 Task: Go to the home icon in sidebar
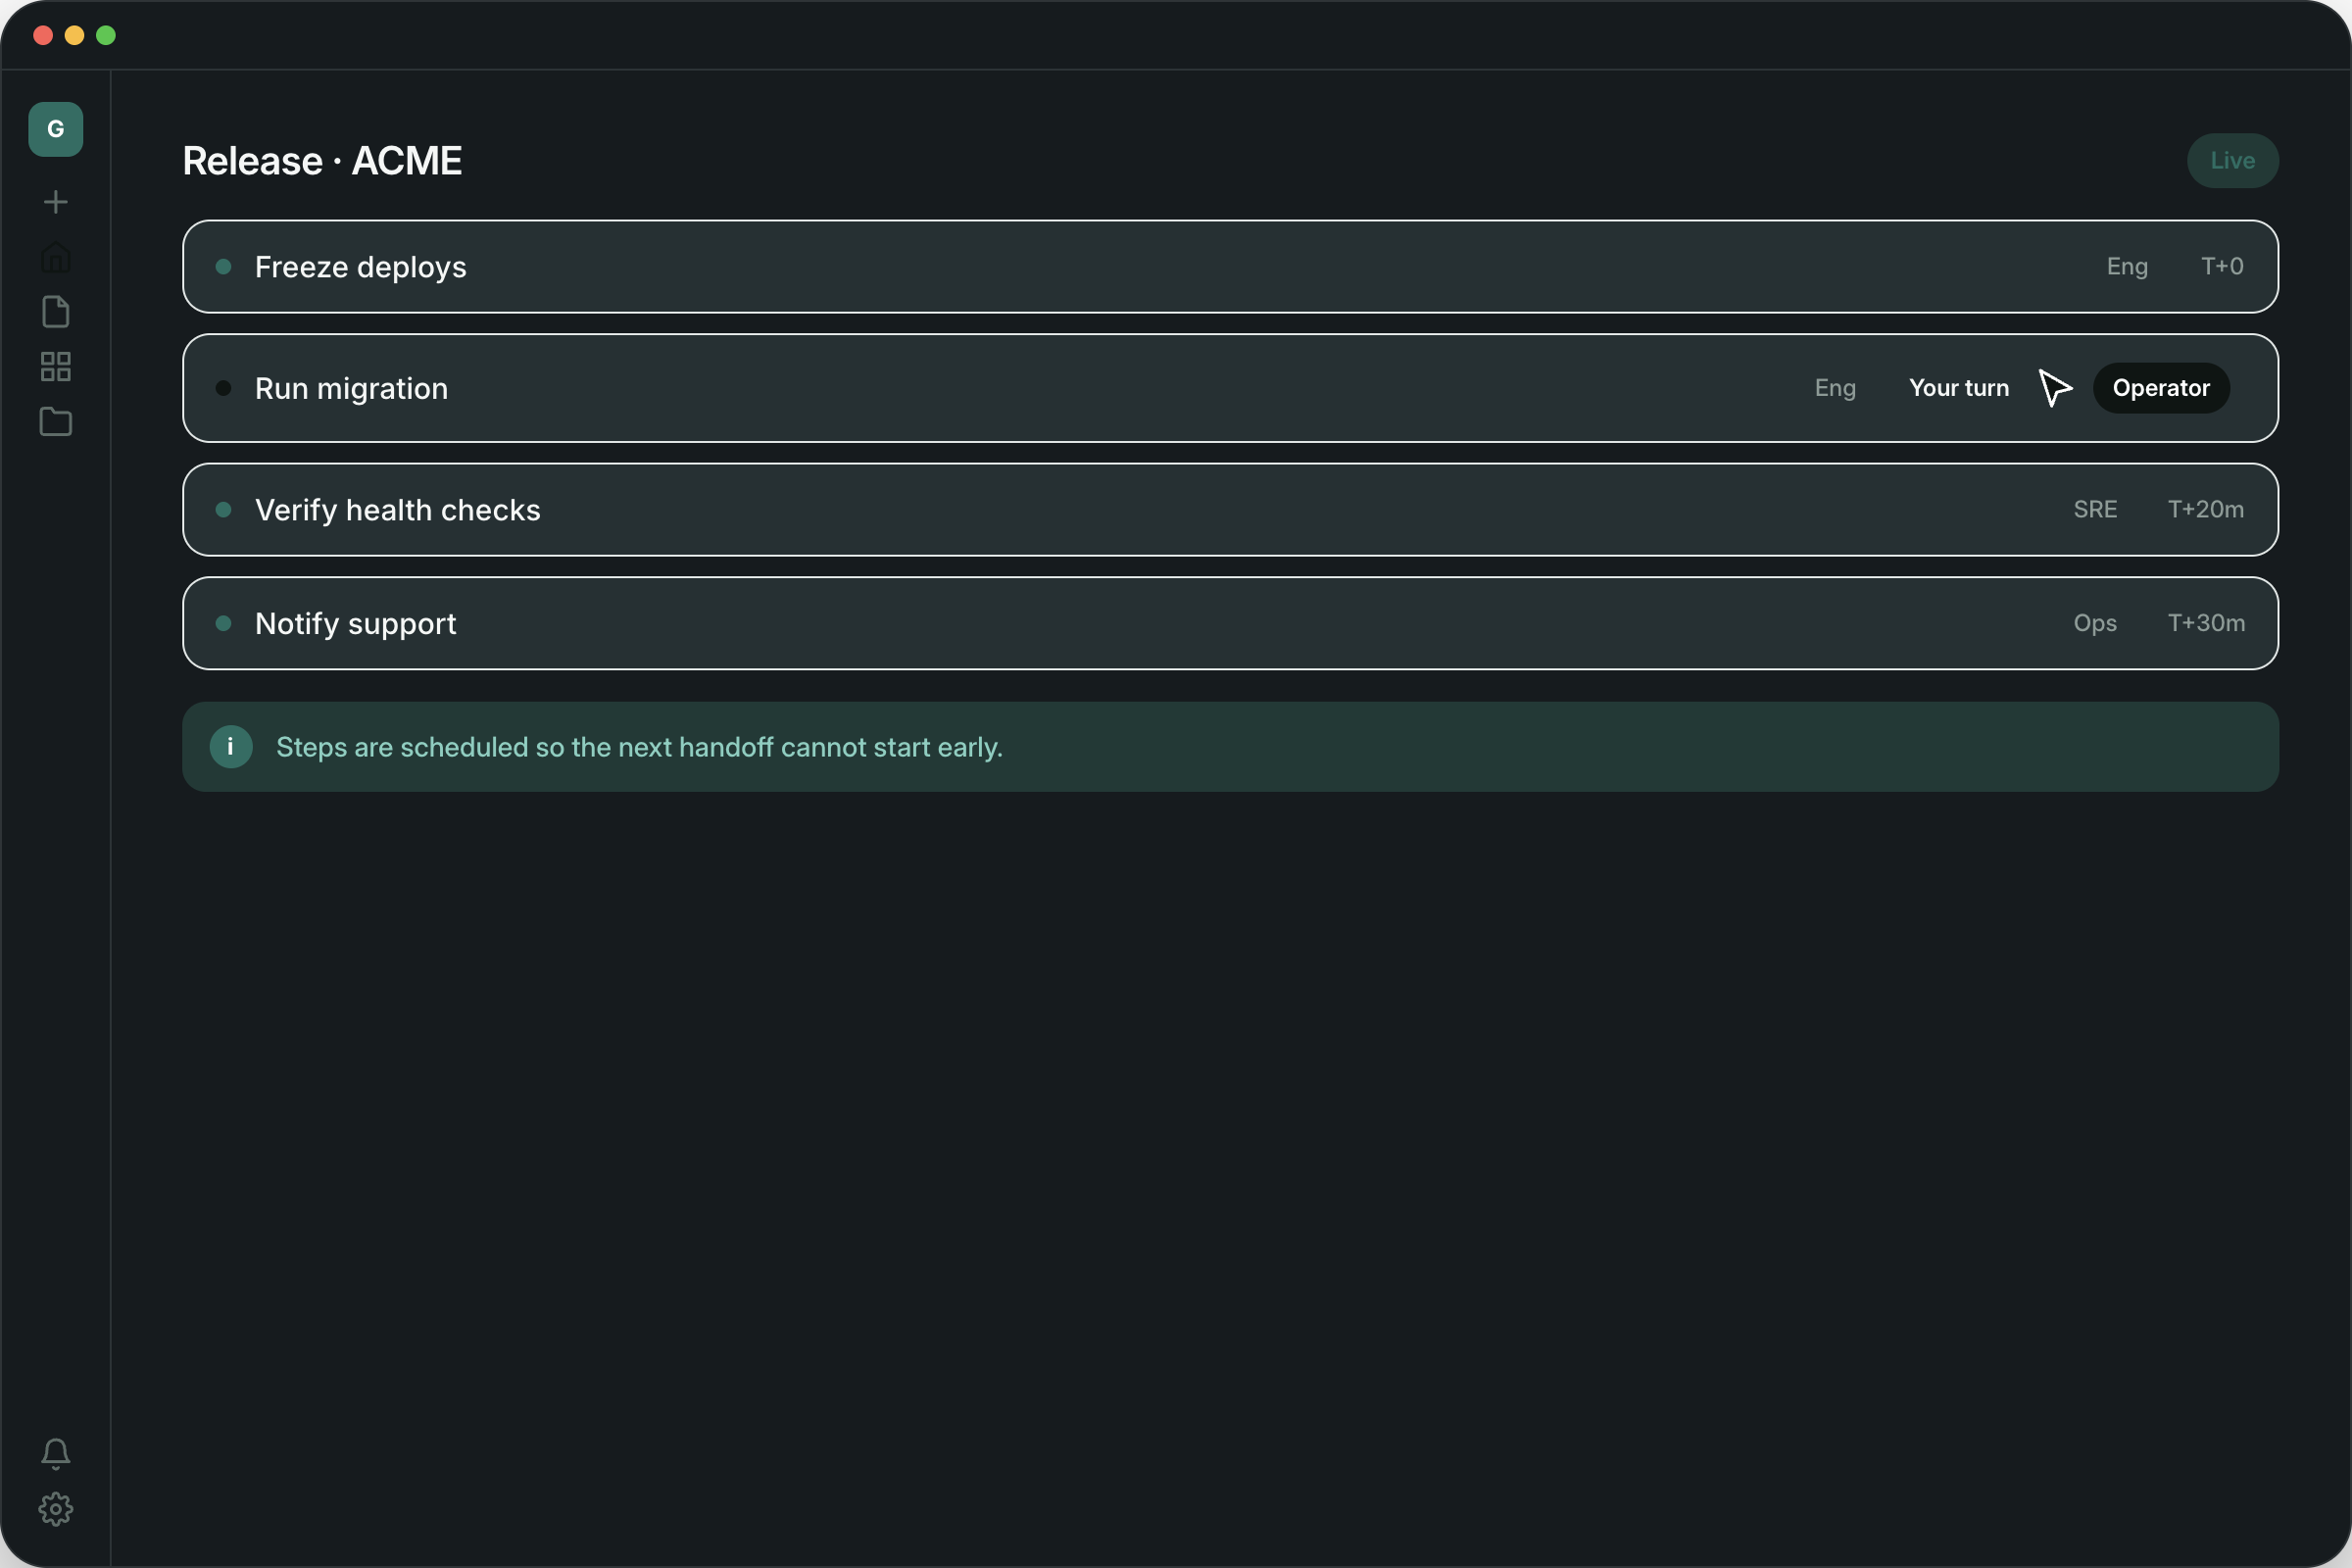point(55,257)
